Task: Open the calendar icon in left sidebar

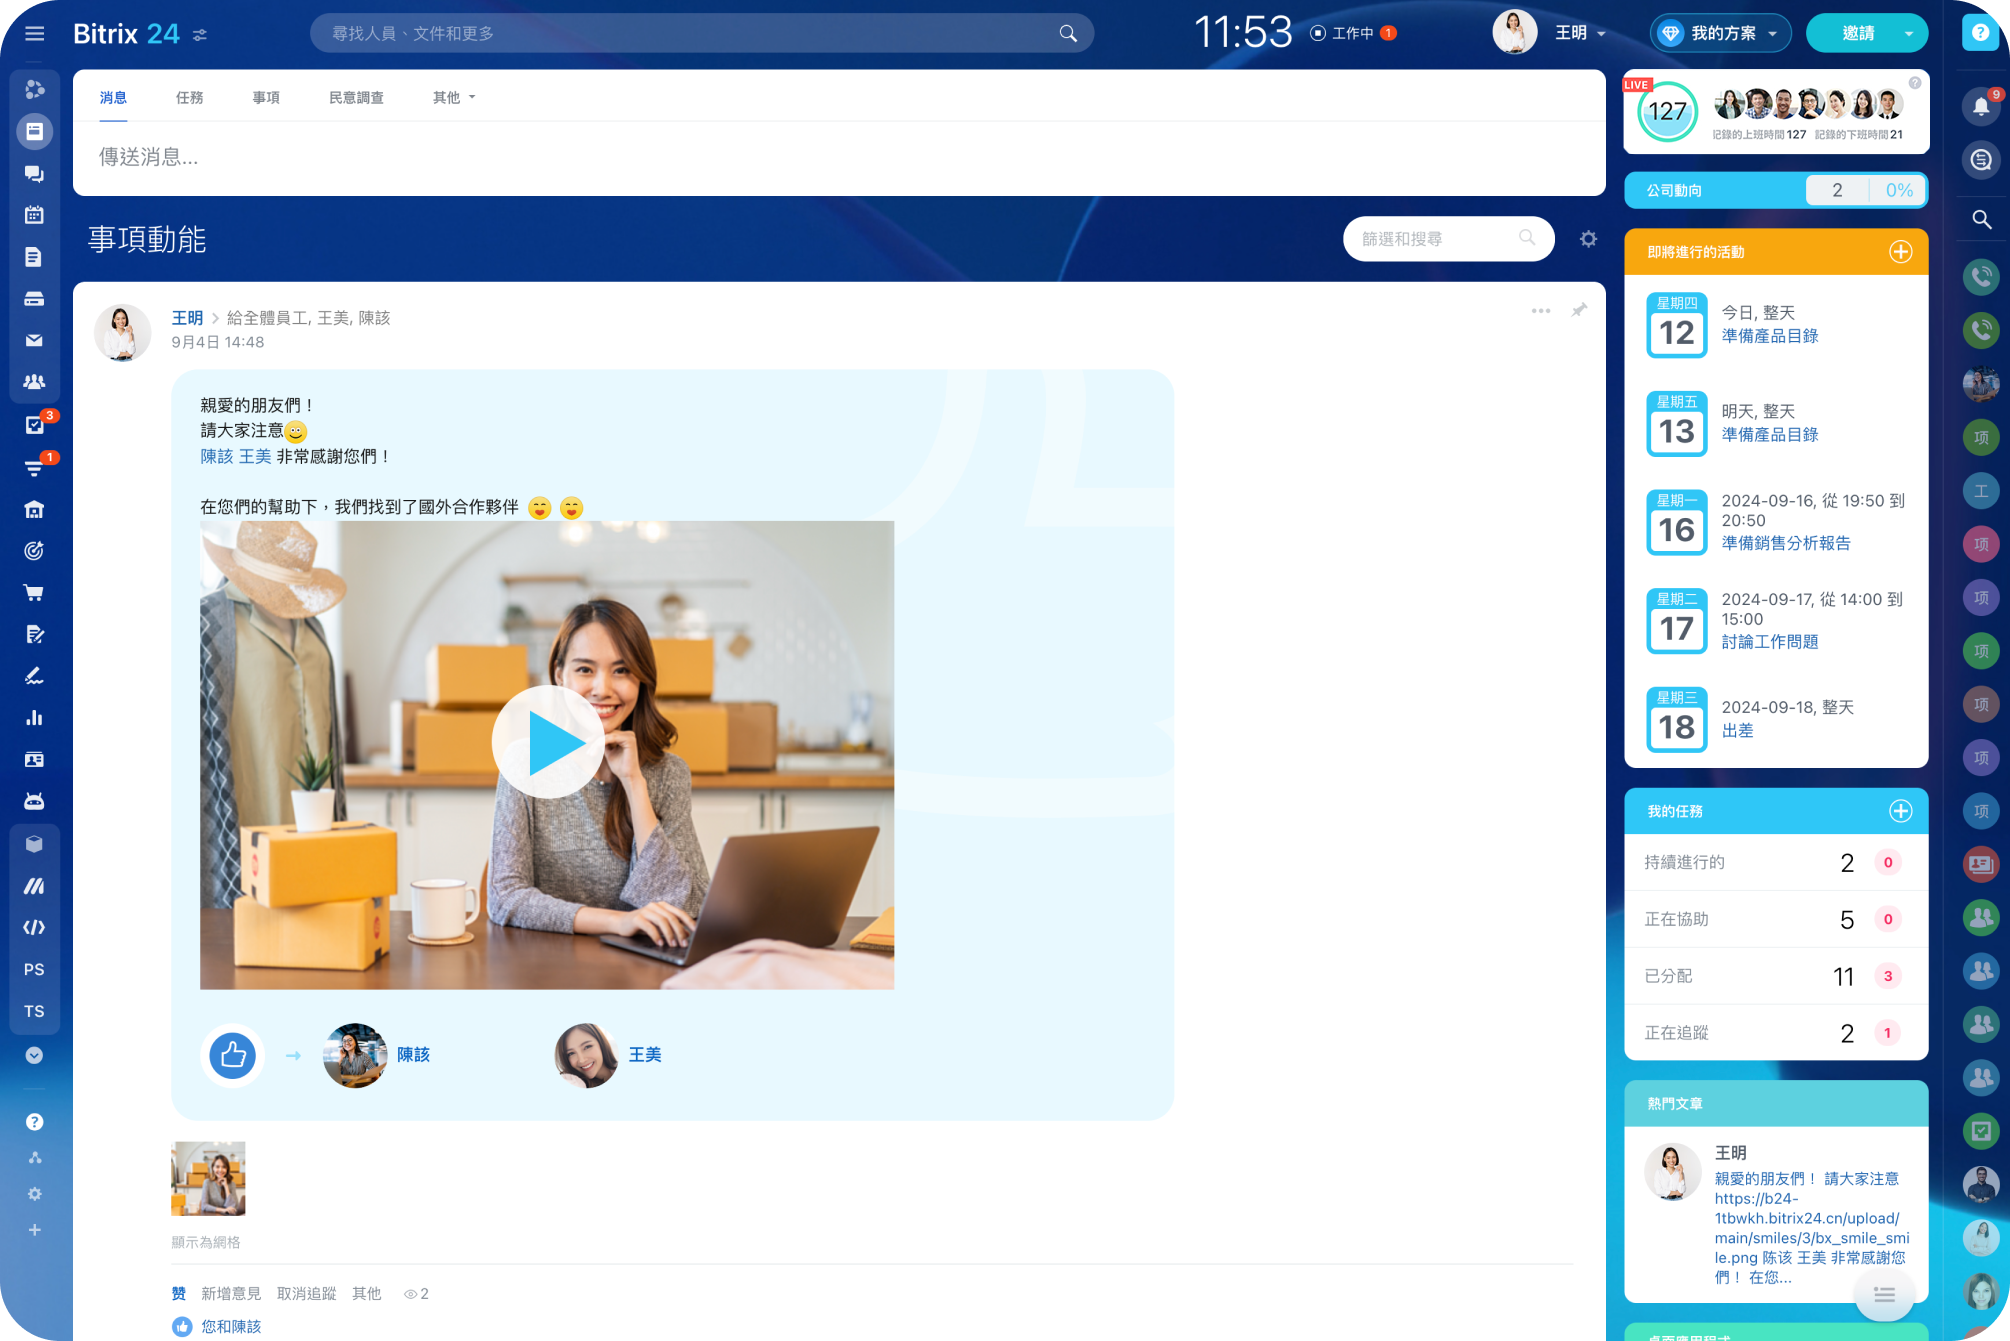Action: [x=34, y=215]
